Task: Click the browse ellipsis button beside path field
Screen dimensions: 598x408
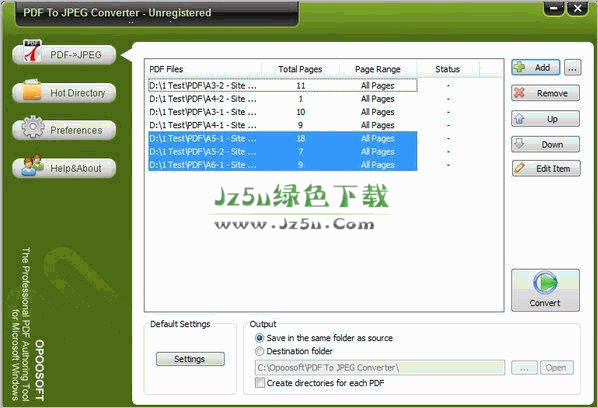Action: [524, 368]
